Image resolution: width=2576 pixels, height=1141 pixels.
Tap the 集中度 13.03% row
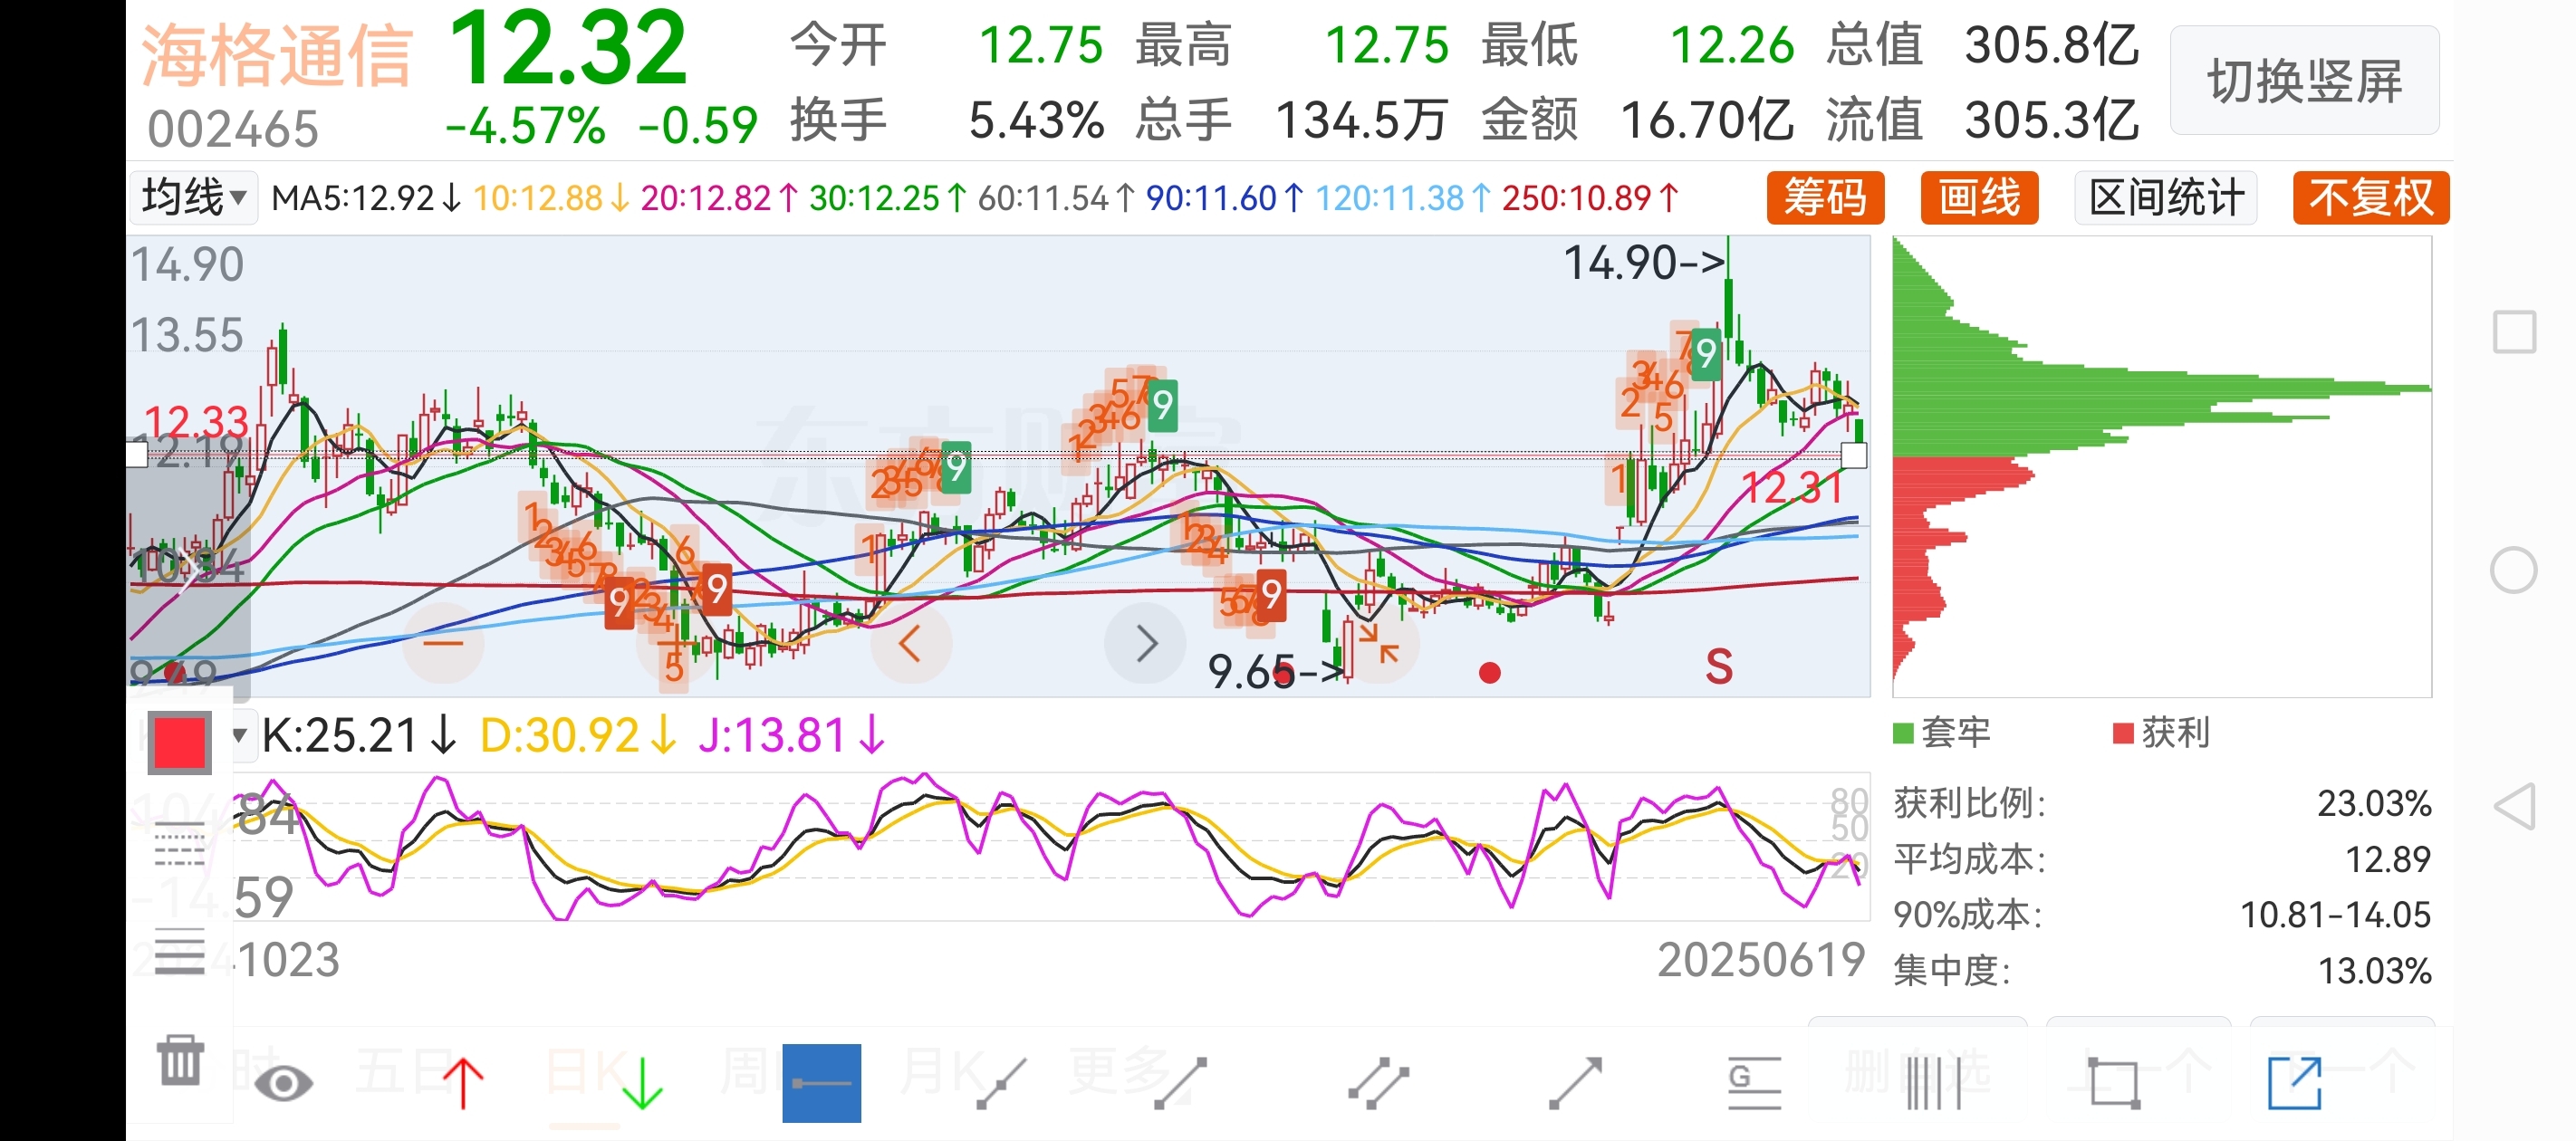[x=2162, y=971]
